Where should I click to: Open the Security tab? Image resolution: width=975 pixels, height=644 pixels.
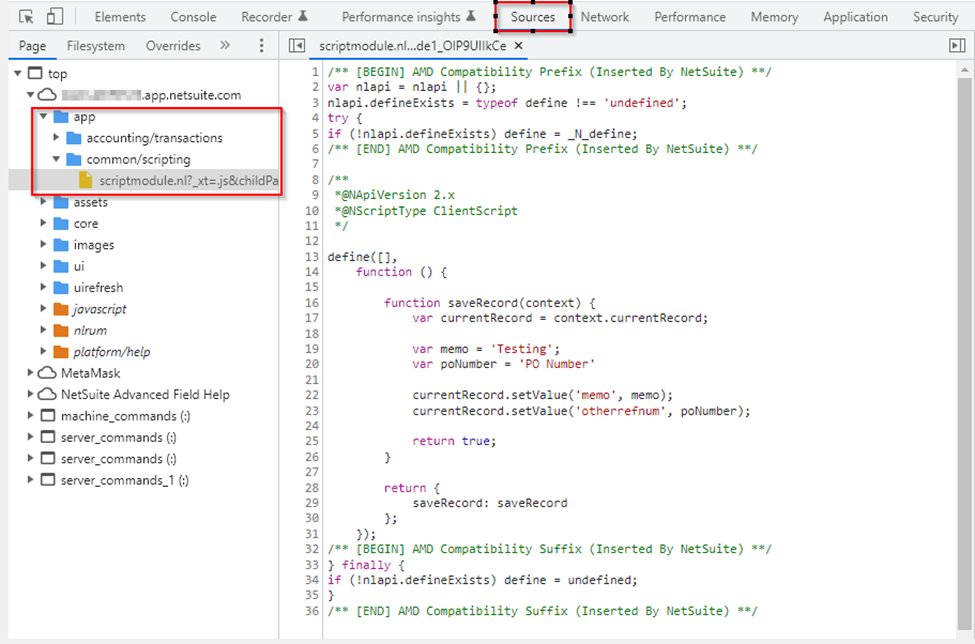(x=935, y=17)
